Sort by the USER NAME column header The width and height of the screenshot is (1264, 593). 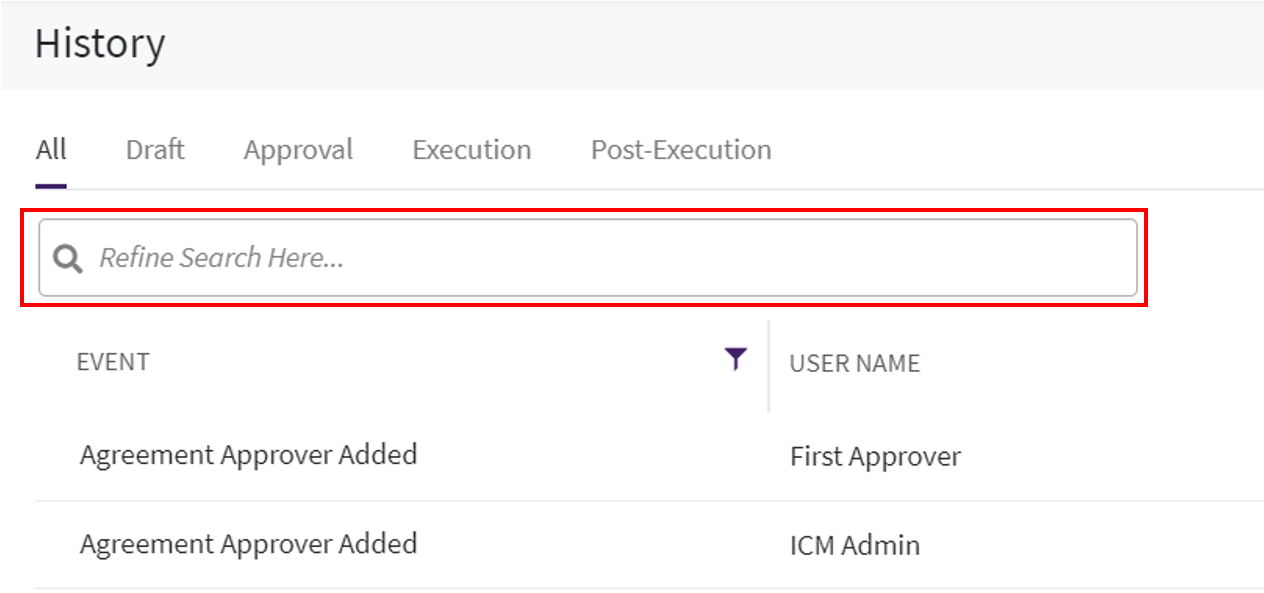854,363
